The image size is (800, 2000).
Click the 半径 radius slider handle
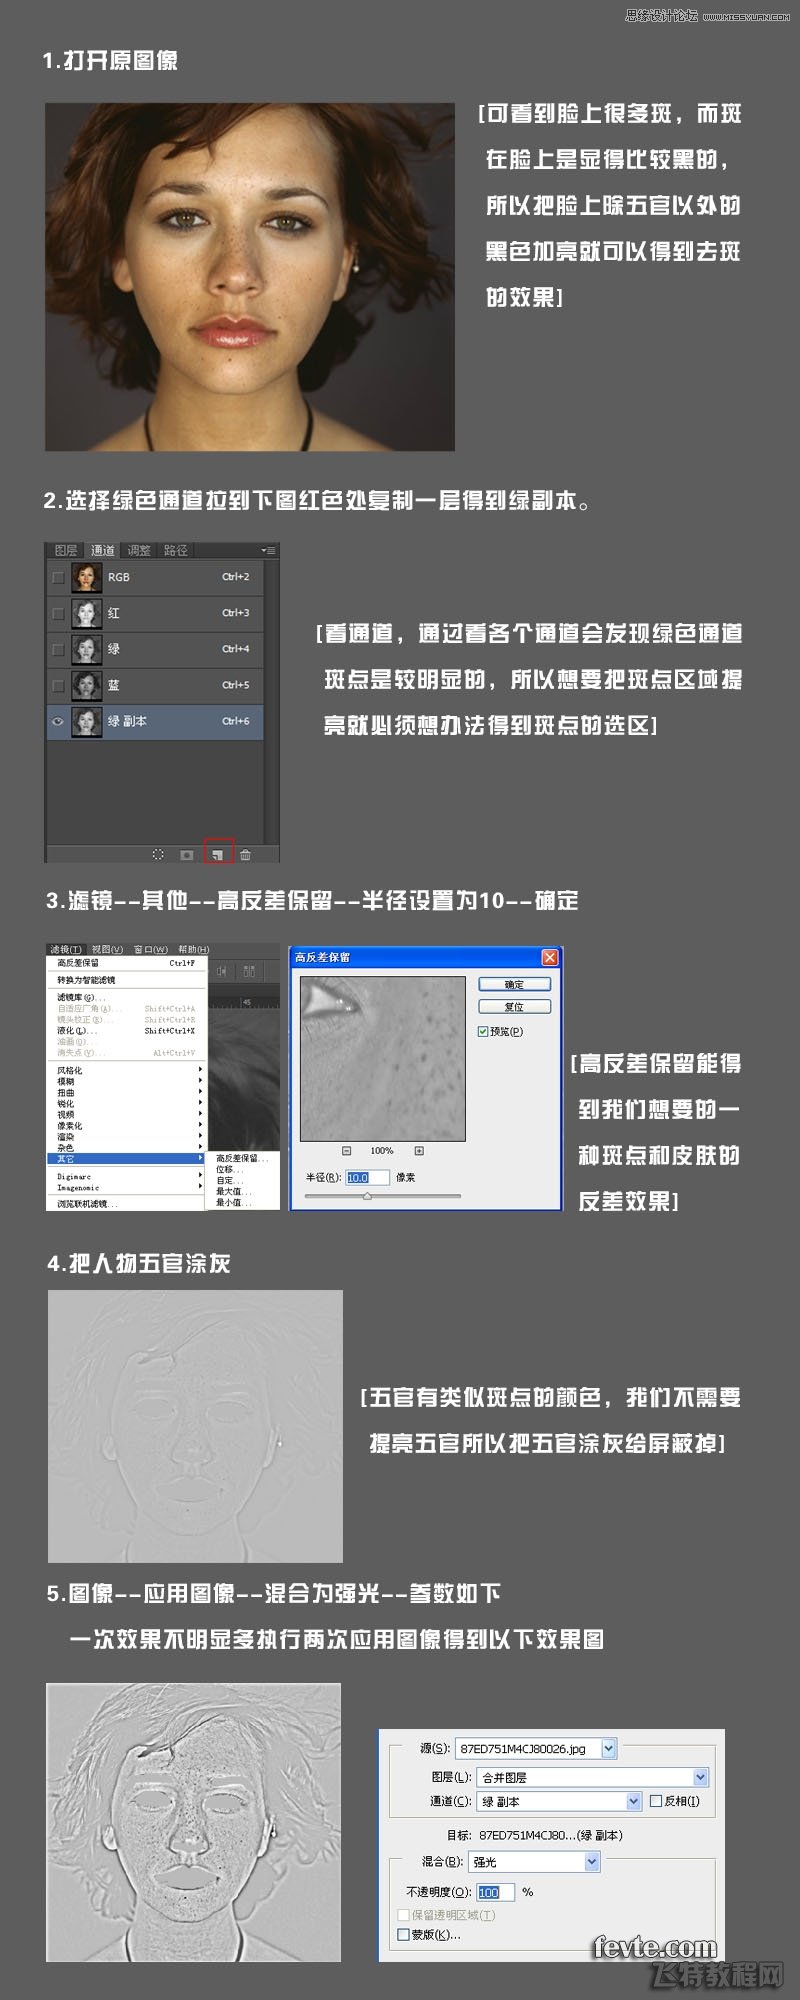pos(367,1195)
